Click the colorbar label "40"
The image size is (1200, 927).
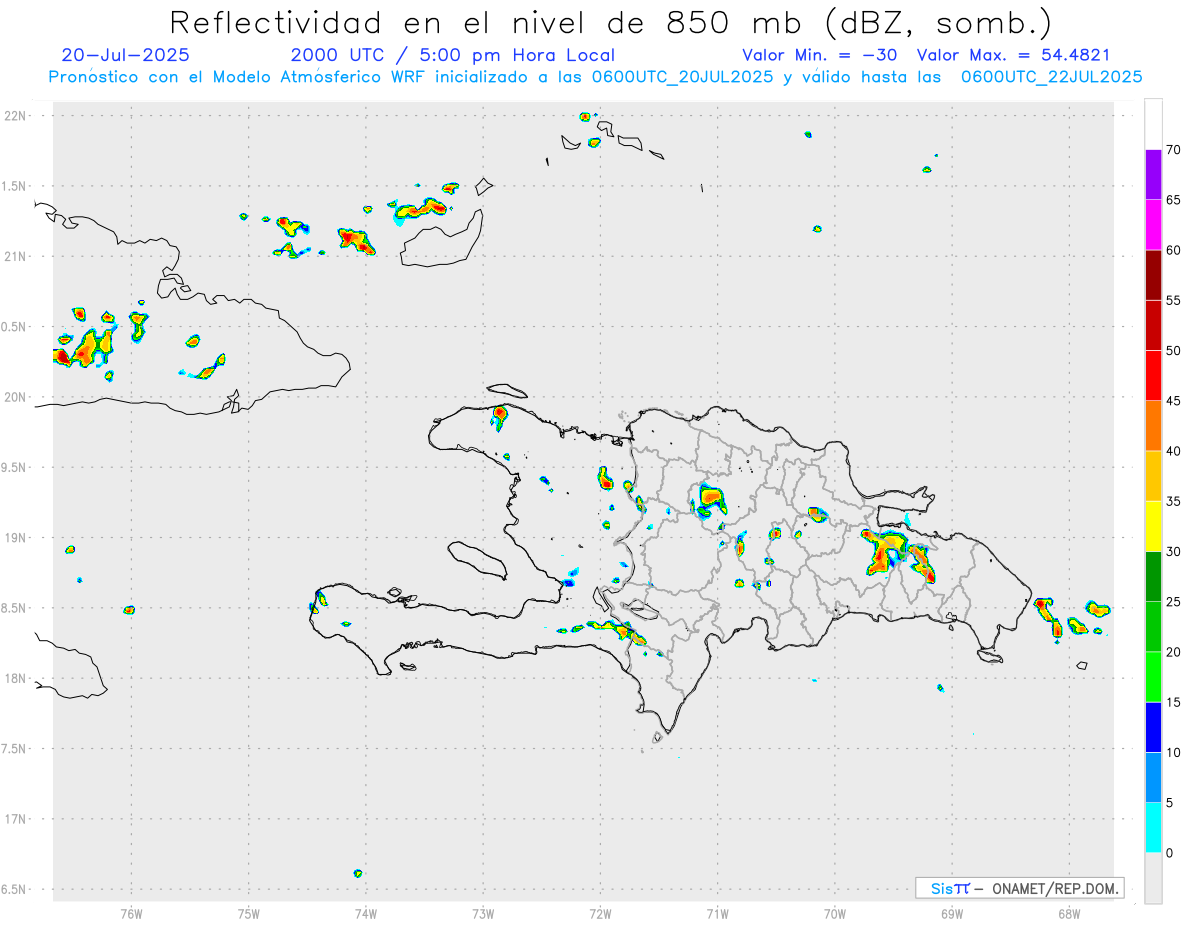[x=1174, y=451]
